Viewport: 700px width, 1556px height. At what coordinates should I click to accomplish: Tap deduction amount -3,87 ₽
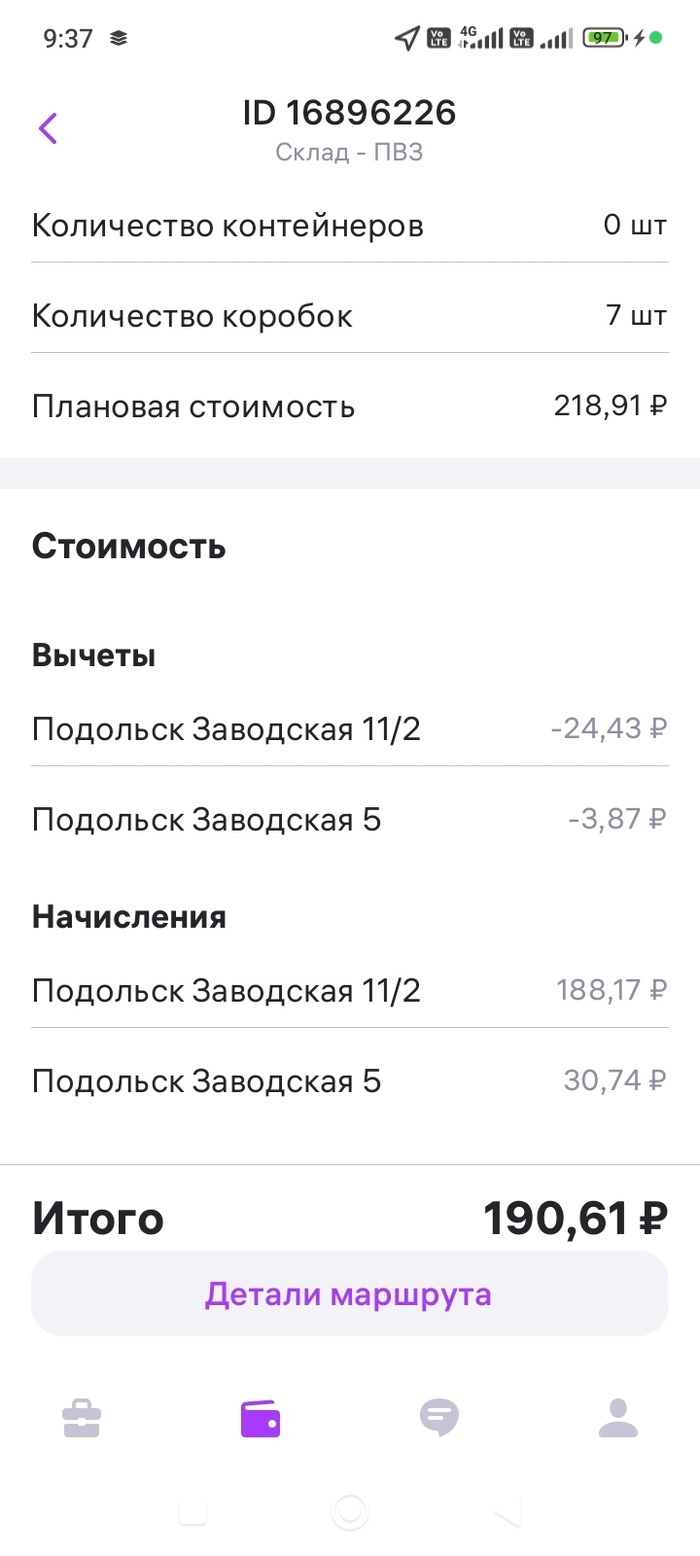(x=616, y=820)
